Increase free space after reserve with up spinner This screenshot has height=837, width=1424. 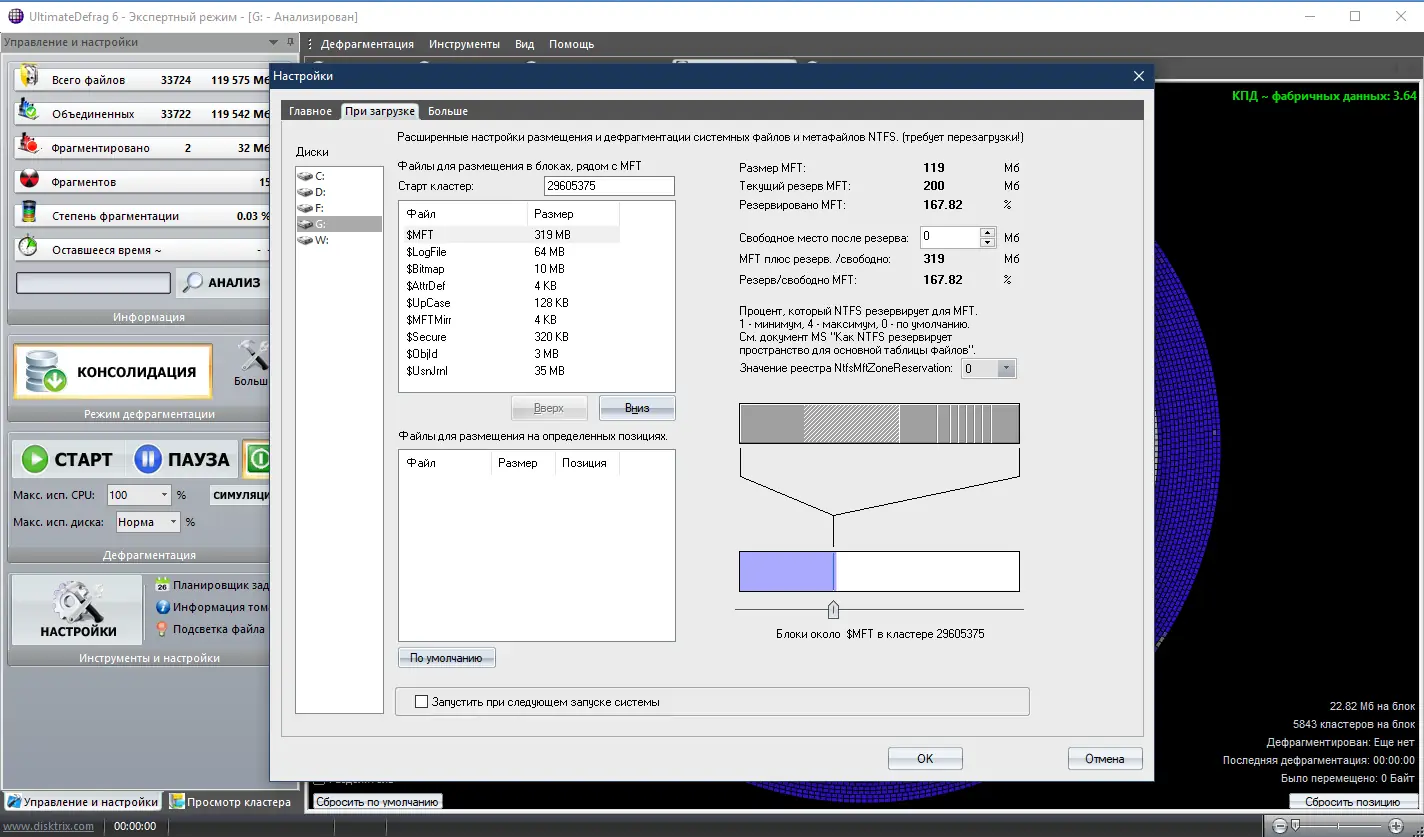point(988,232)
